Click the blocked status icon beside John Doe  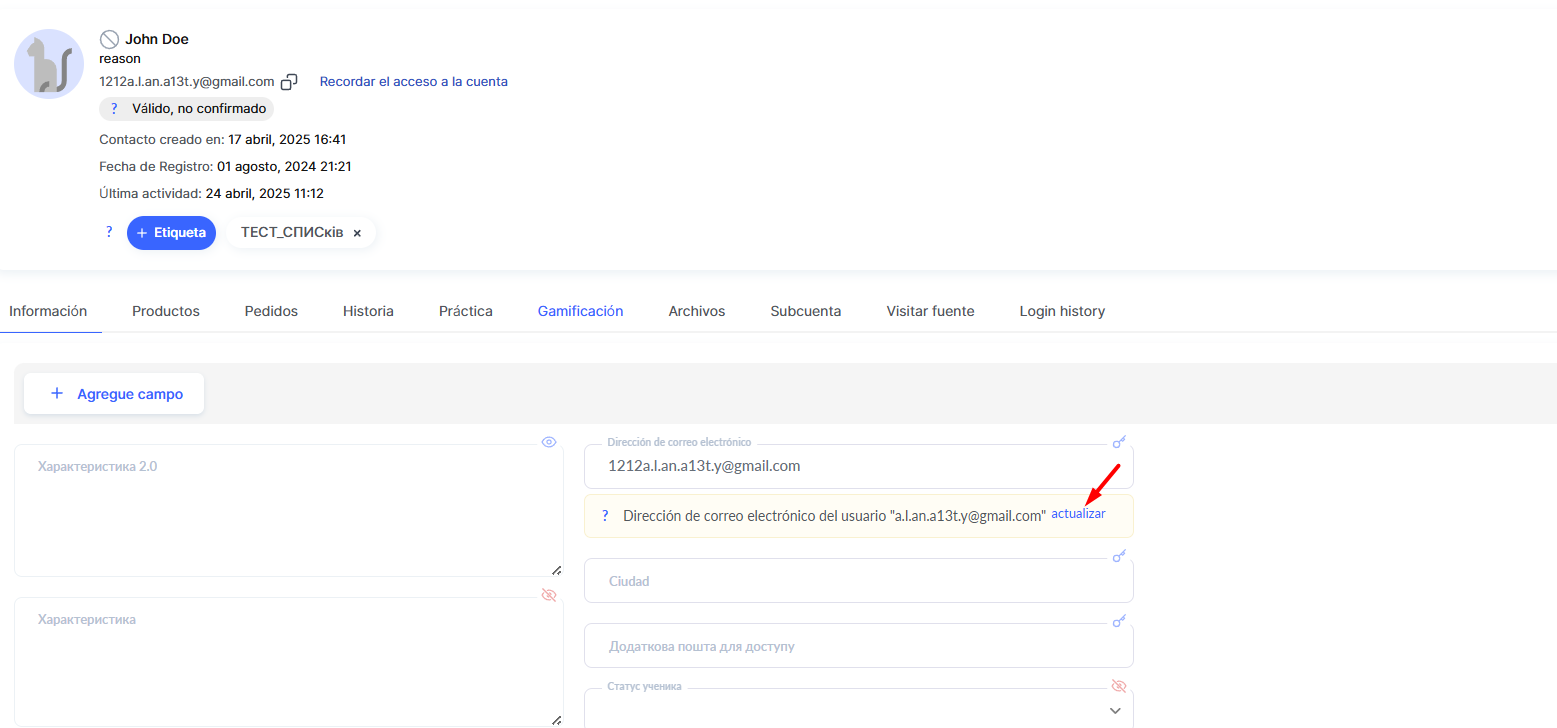coord(109,39)
